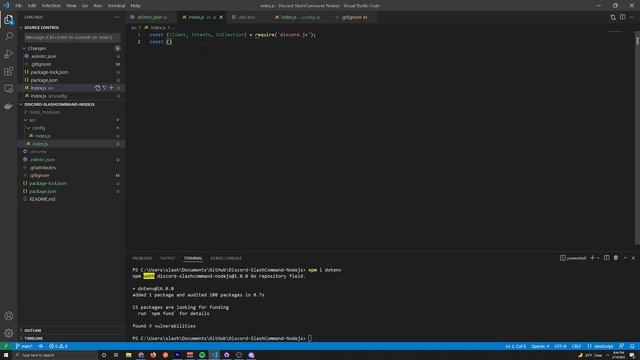Screen dimensions: 640x360
Task: Open the Search view in activity bar
Action: click(x=9, y=37)
